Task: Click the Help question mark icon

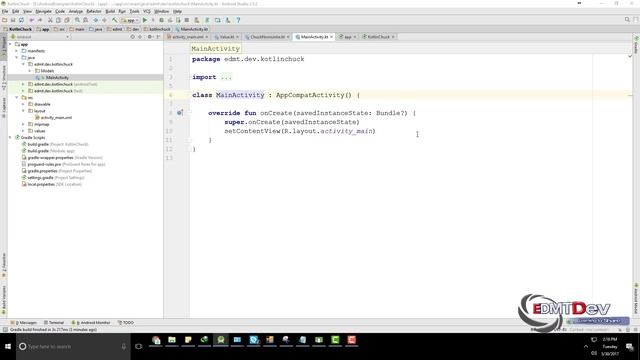Action: tap(238, 20)
